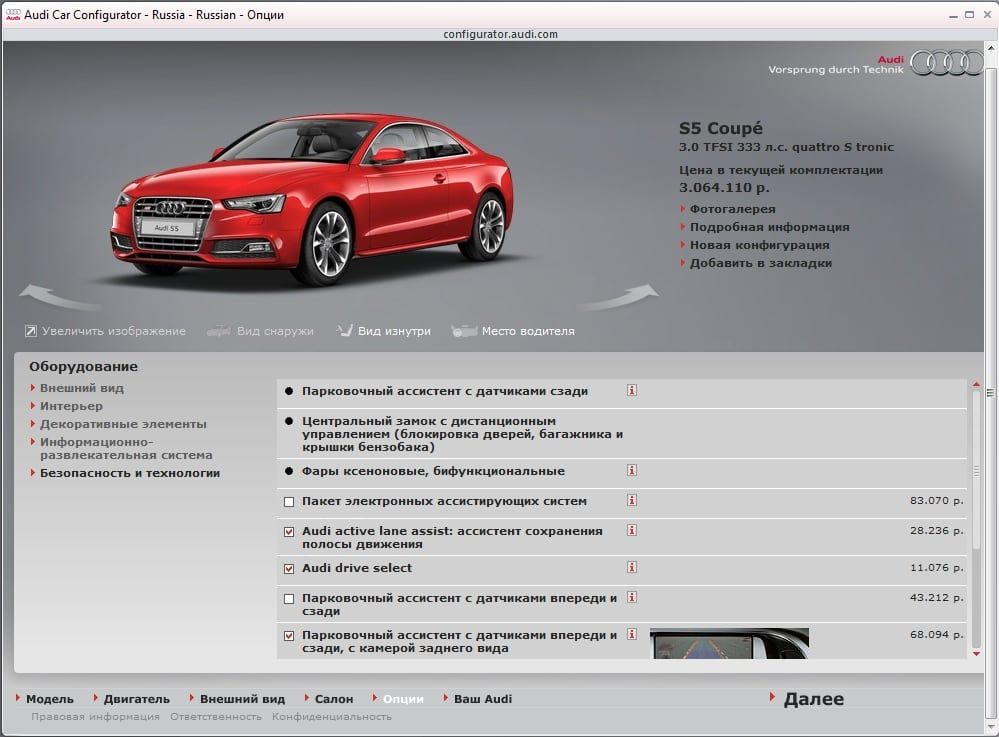Screen dimensions: 999x737
Task: View info on Audi active lane assist
Action: pyautogui.click(x=631, y=530)
